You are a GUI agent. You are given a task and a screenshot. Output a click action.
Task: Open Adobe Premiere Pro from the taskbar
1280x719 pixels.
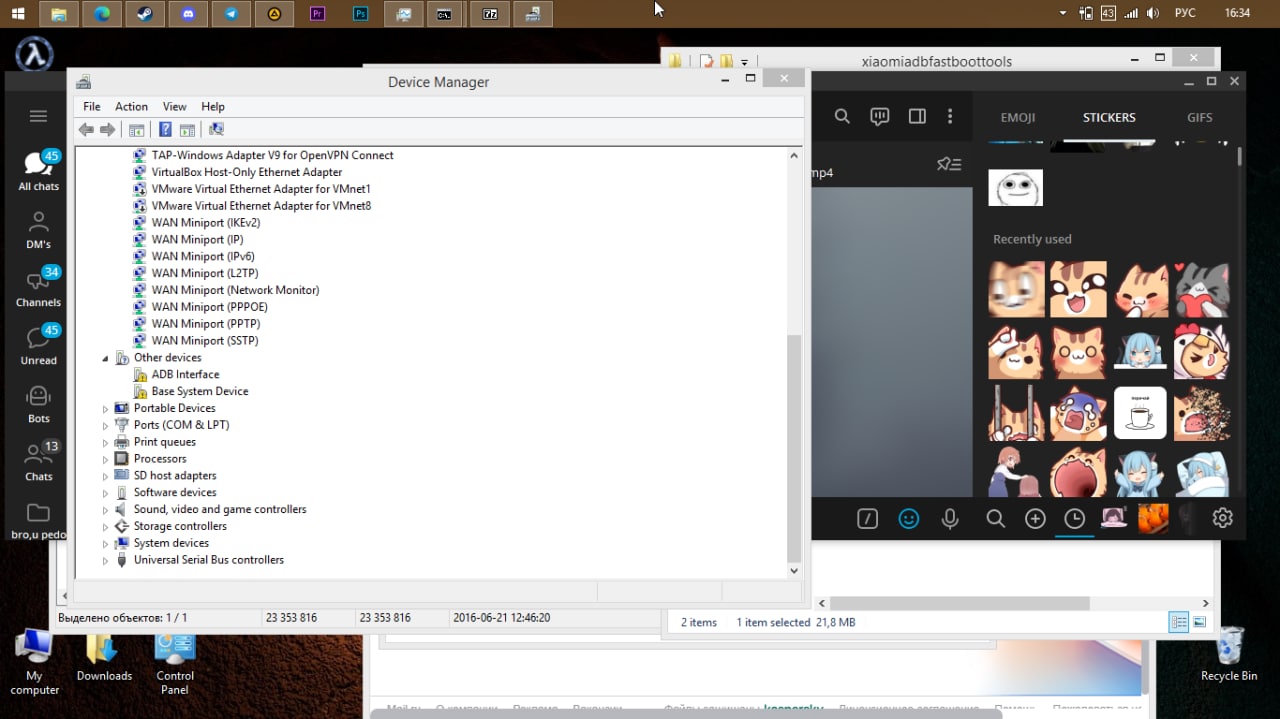(x=317, y=14)
